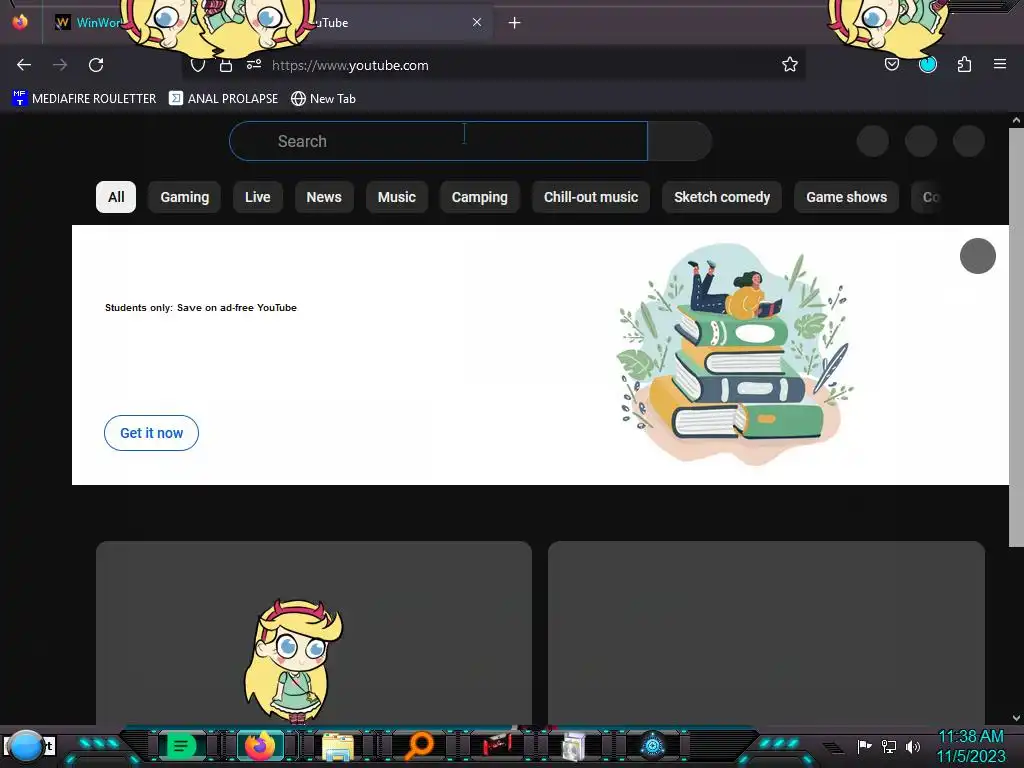Select the News filter chip
Viewport: 1024px width, 768px height.
324,197
